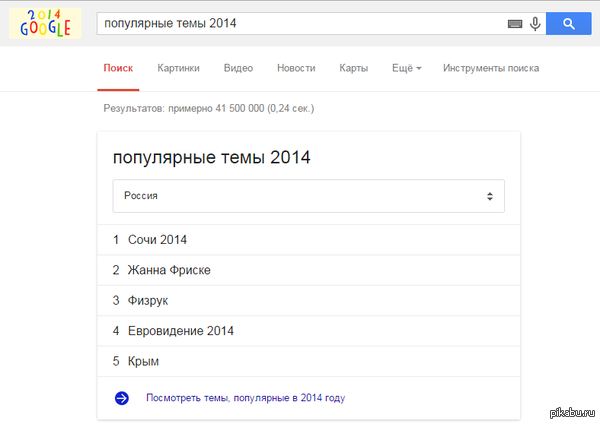Viewport: 600px width, 424px height.
Task: Click the результатов count text
Action: coord(209,109)
